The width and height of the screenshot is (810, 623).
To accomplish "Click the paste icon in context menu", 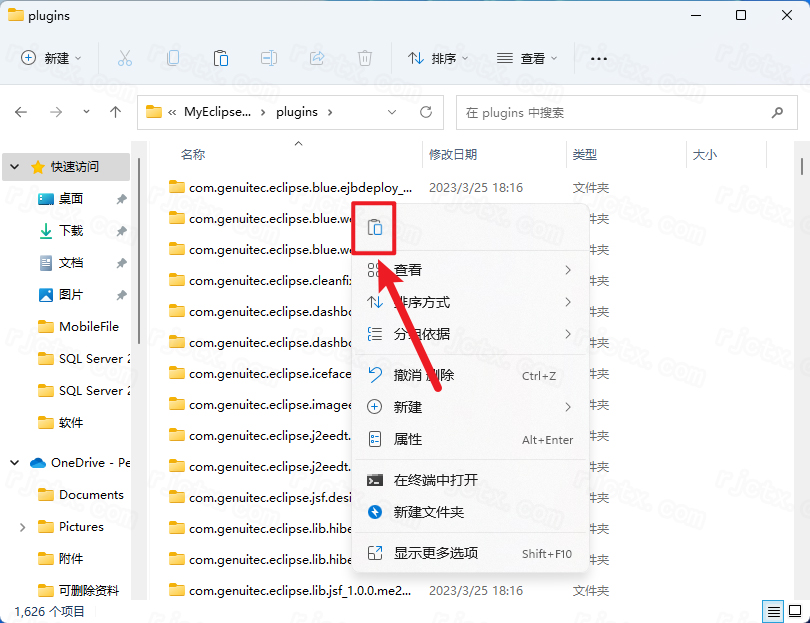I will point(375,228).
